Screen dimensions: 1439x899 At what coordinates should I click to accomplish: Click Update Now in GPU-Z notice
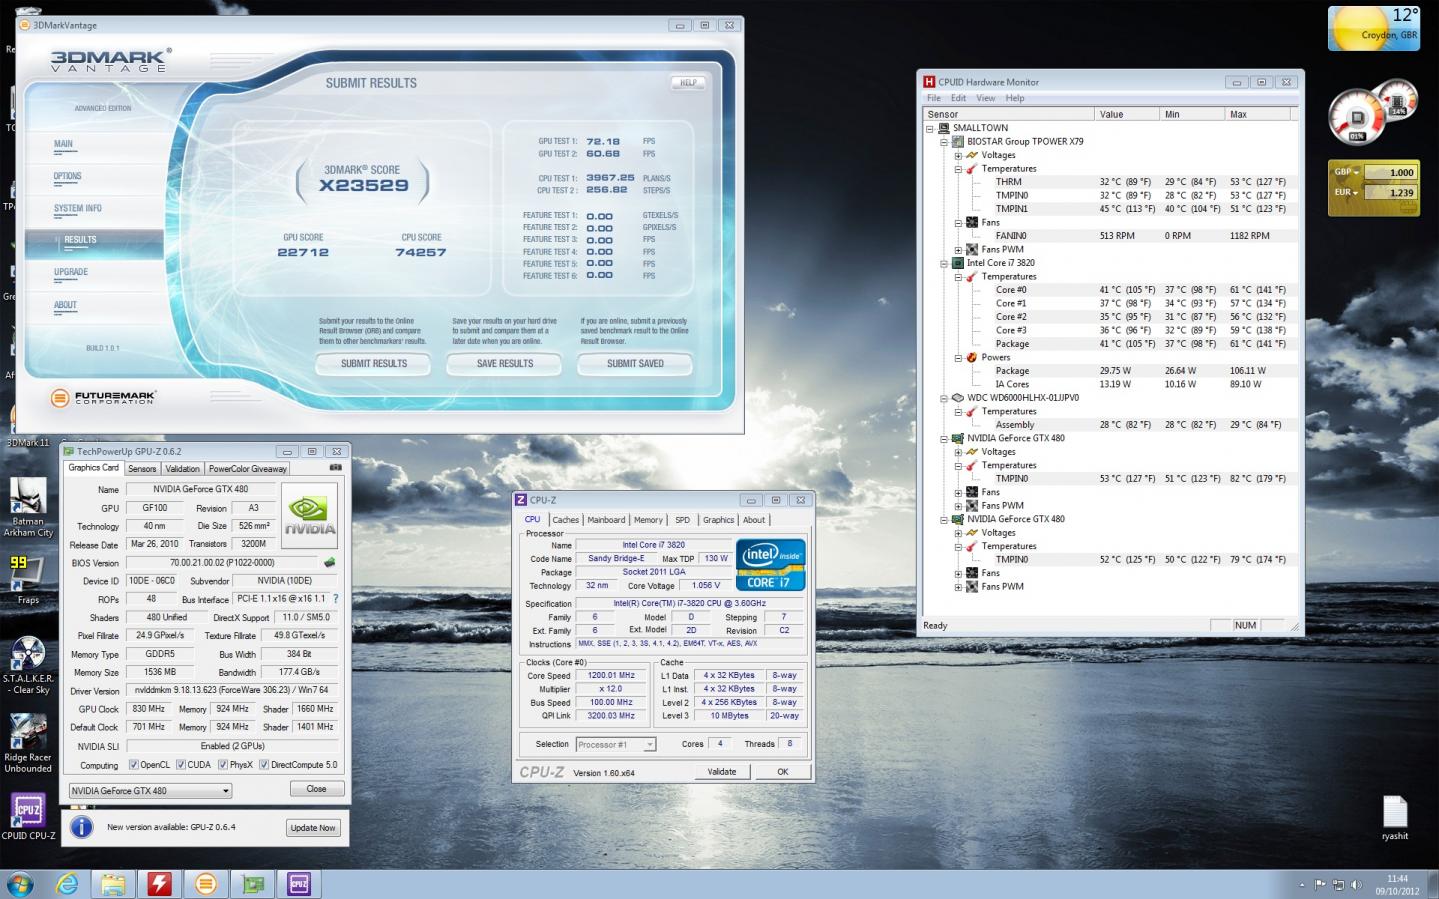[313, 828]
